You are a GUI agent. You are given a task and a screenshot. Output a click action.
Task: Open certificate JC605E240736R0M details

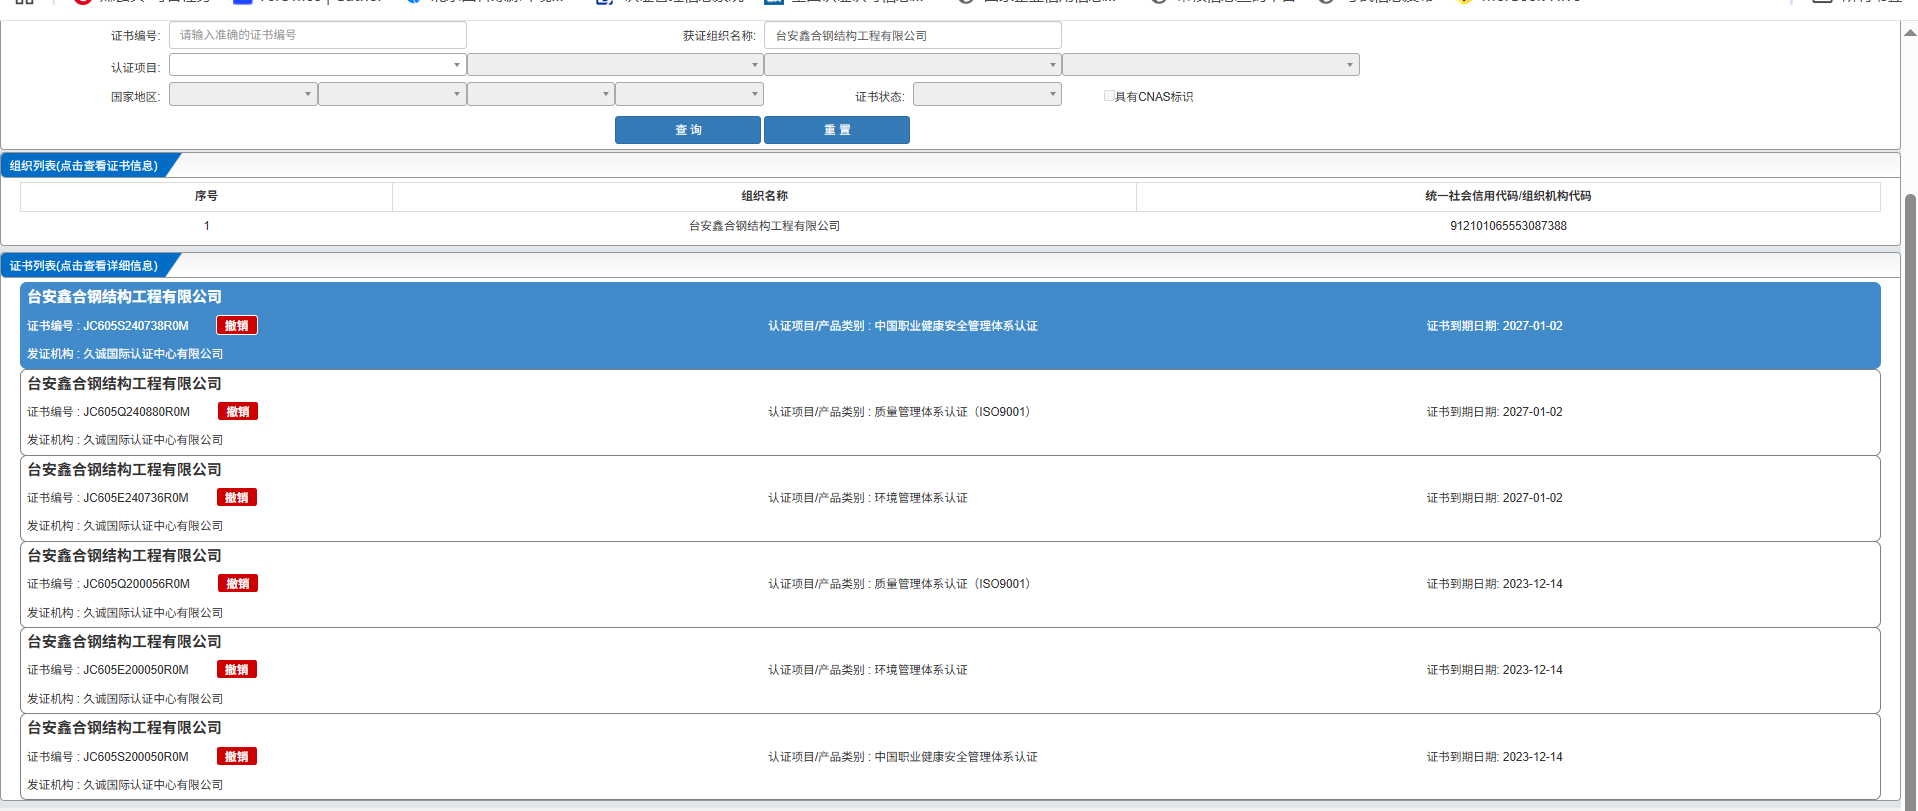click(x=950, y=498)
